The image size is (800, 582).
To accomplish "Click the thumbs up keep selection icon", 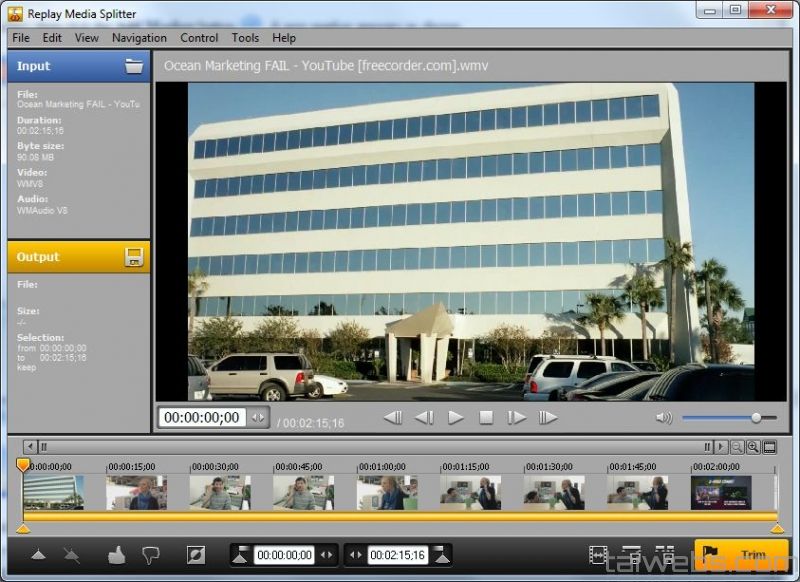I will coord(117,555).
